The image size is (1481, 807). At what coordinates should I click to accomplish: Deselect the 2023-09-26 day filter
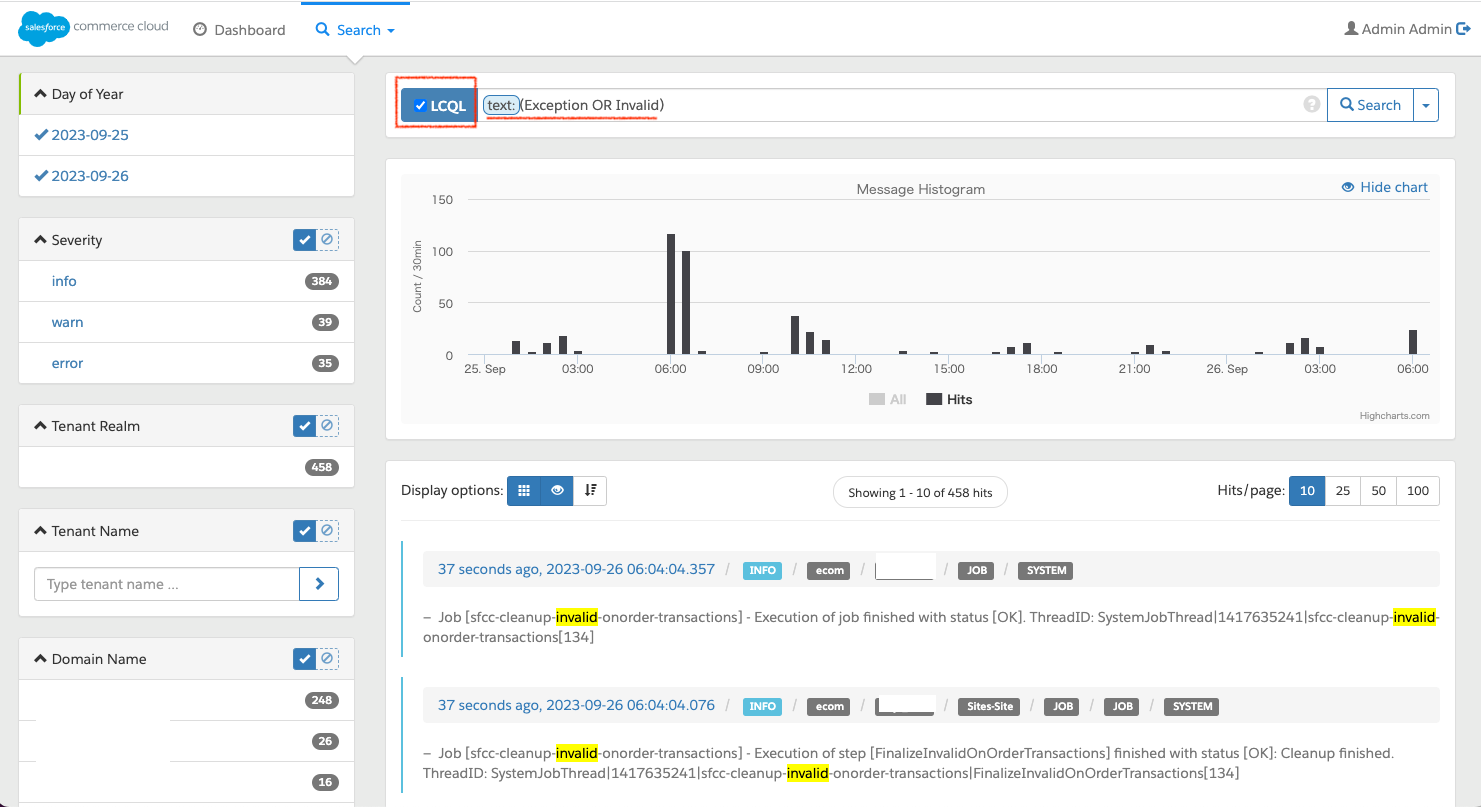coord(81,176)
